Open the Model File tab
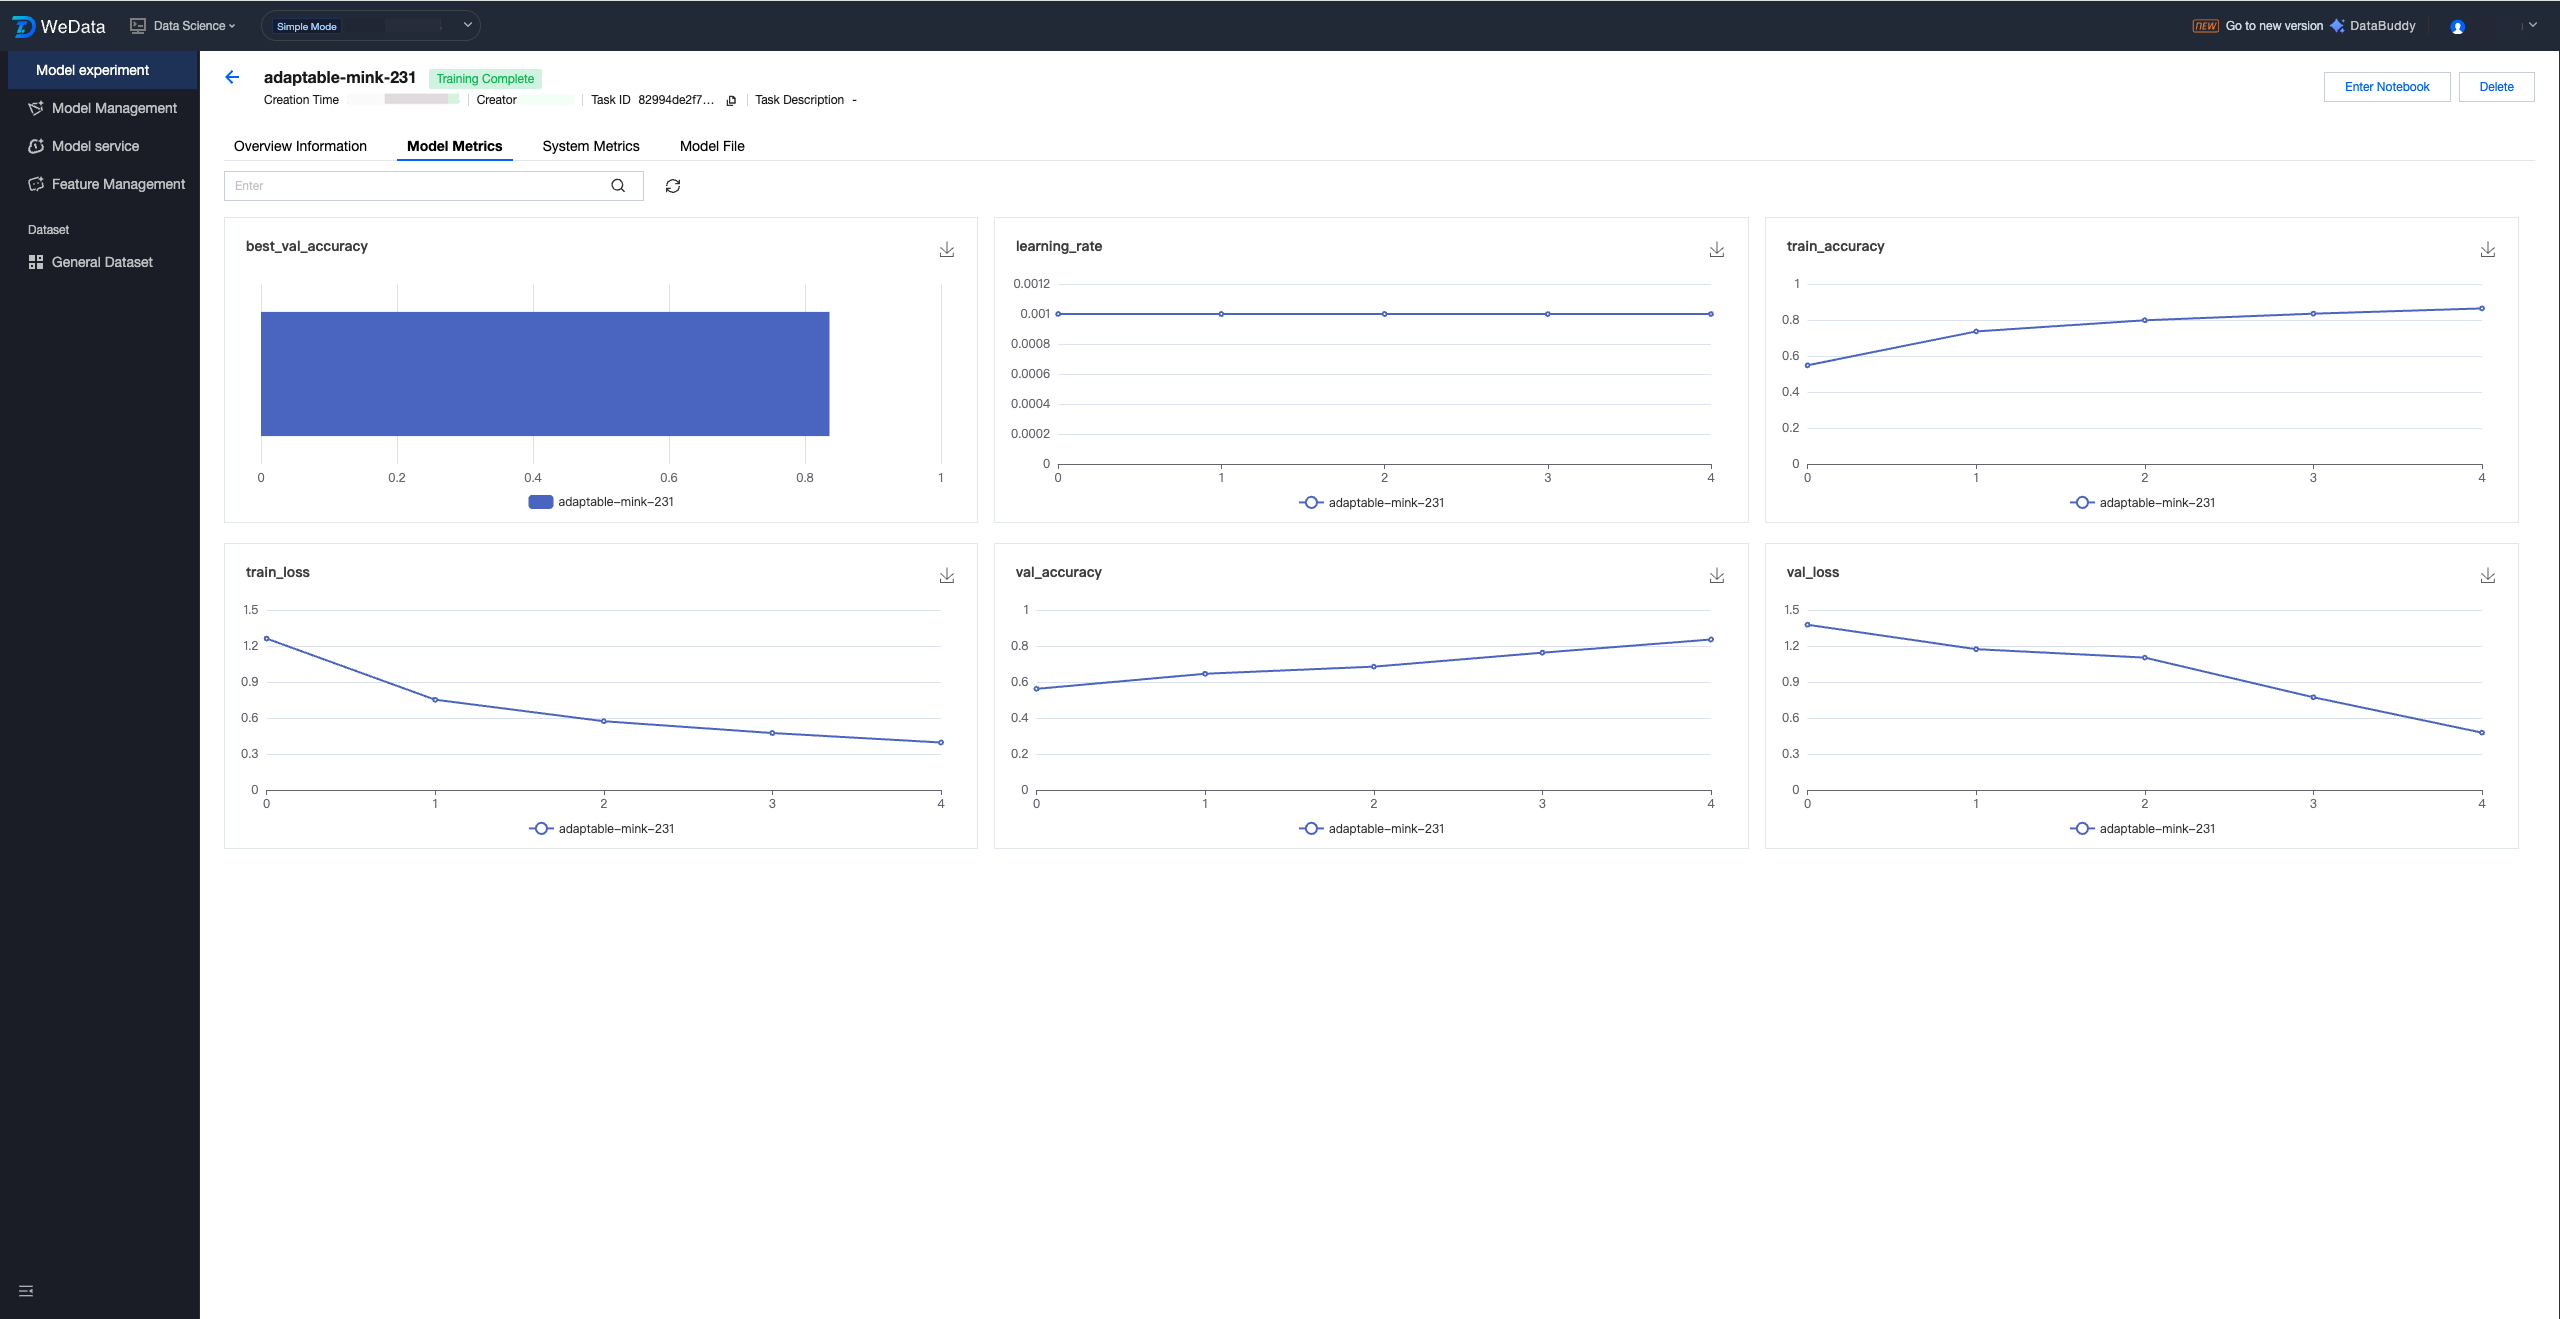 711,146
